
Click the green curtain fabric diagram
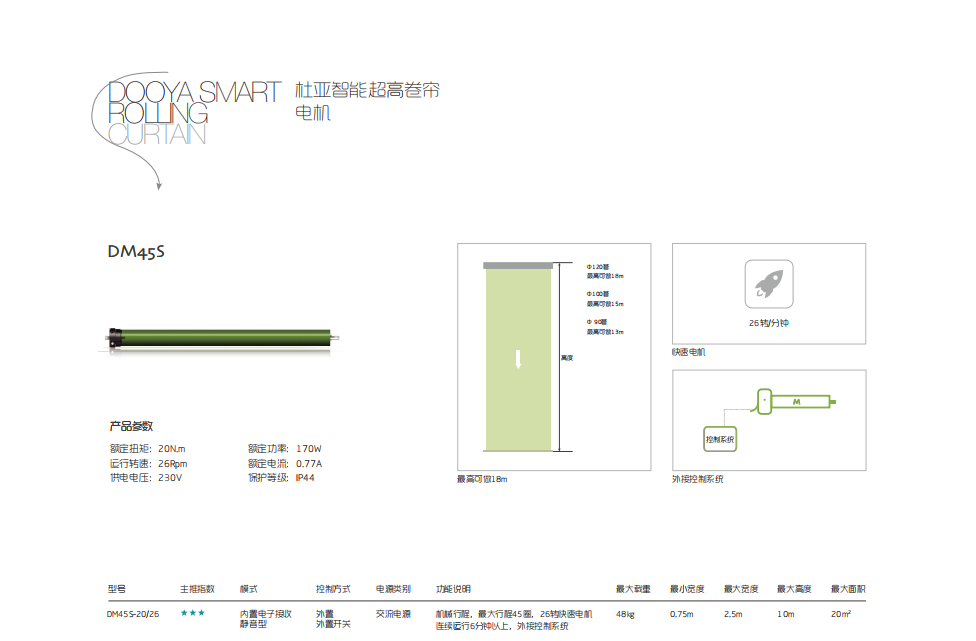point(518,360)
